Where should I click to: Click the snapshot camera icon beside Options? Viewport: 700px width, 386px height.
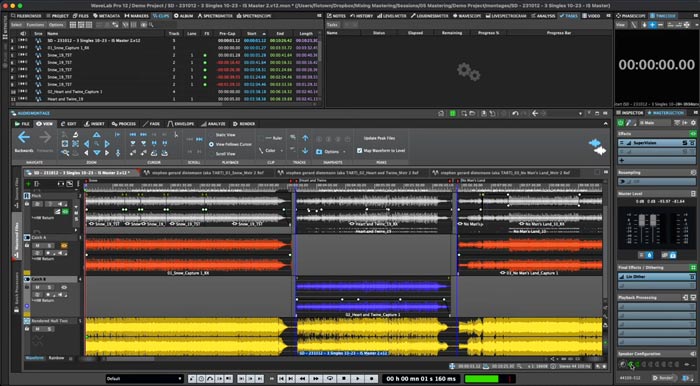pyautogui.click(x=319, y=152)
